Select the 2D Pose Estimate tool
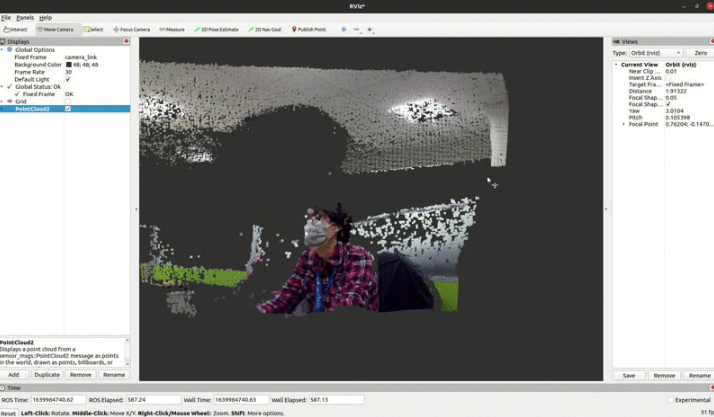This screenshot has height=417, width=714. point(217,30)
